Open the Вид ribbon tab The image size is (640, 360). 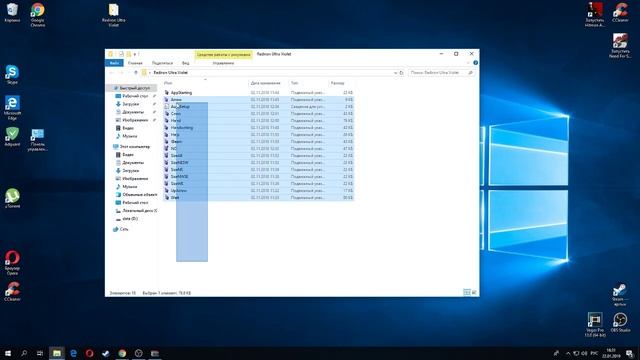pyautogui.click(x=185, y=63)
